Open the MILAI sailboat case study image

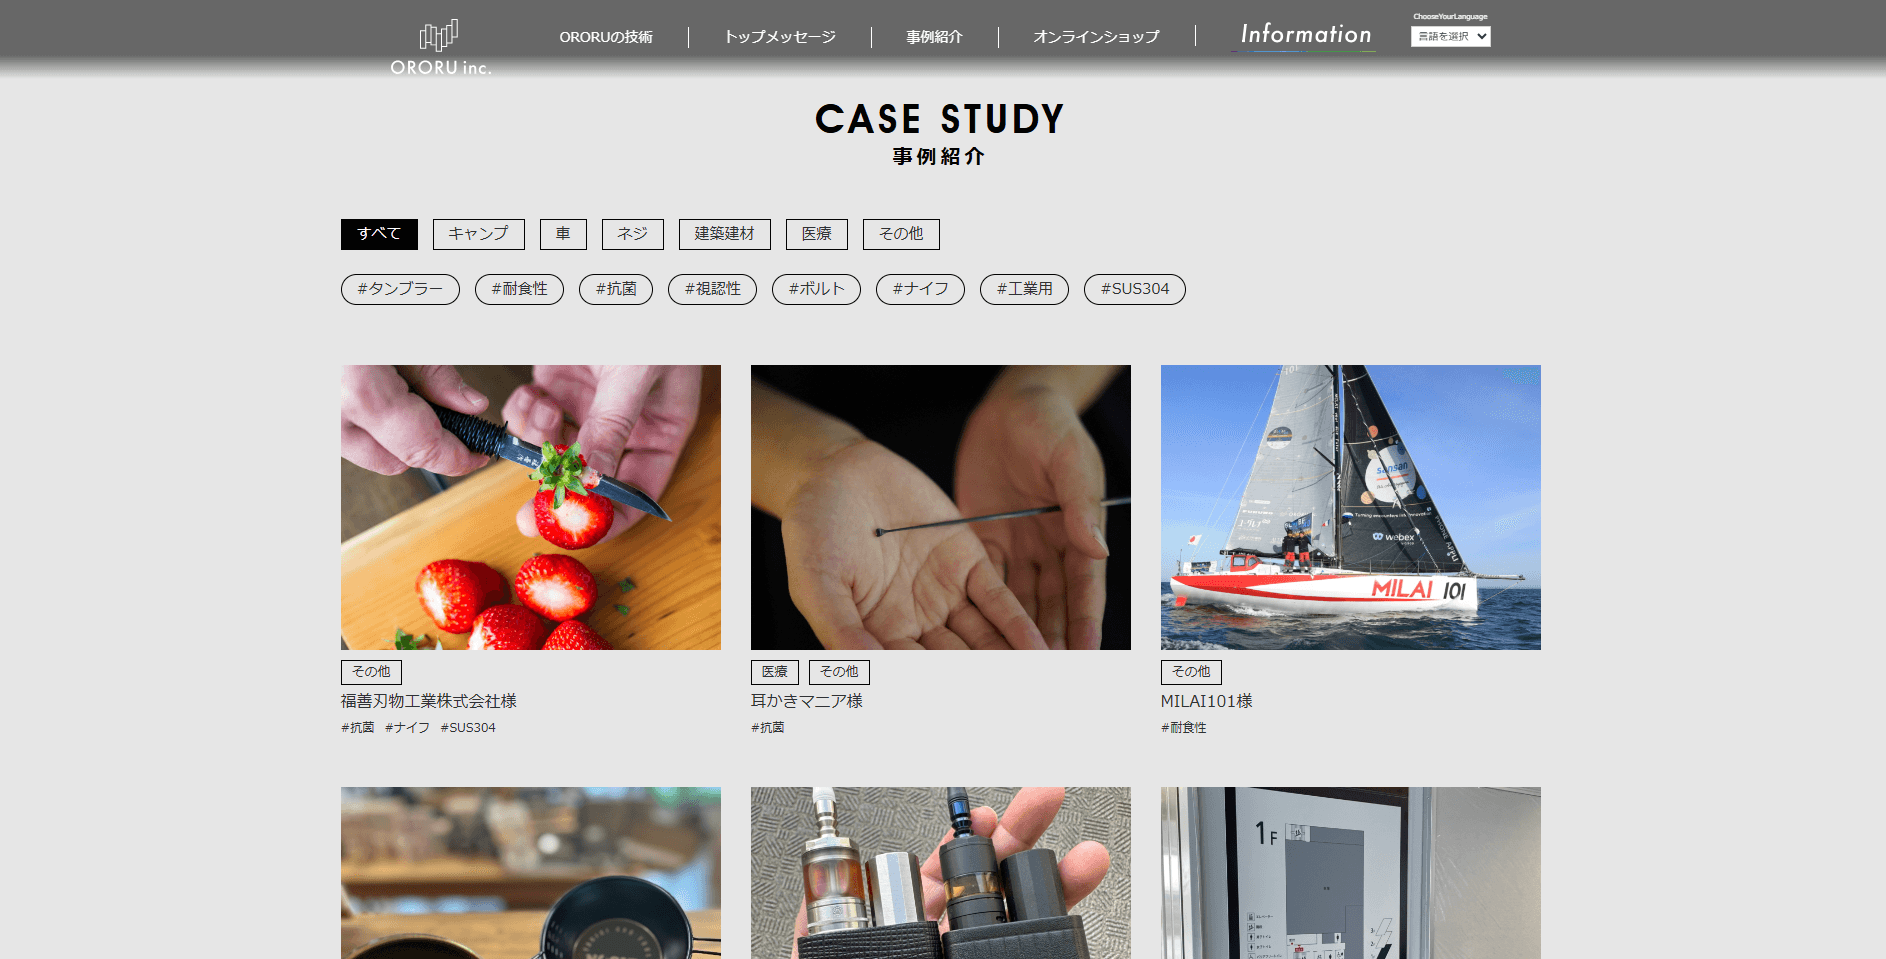tap(1351, 507)
